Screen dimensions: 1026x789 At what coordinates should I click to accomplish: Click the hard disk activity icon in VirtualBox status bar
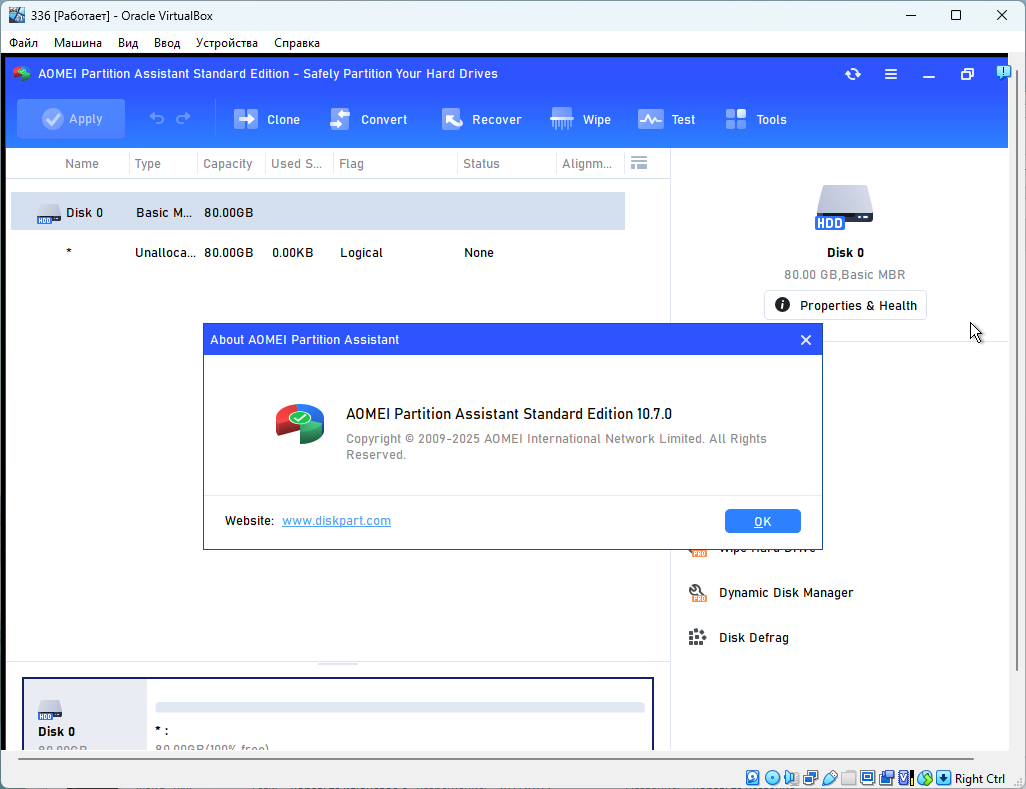[752, 777]
